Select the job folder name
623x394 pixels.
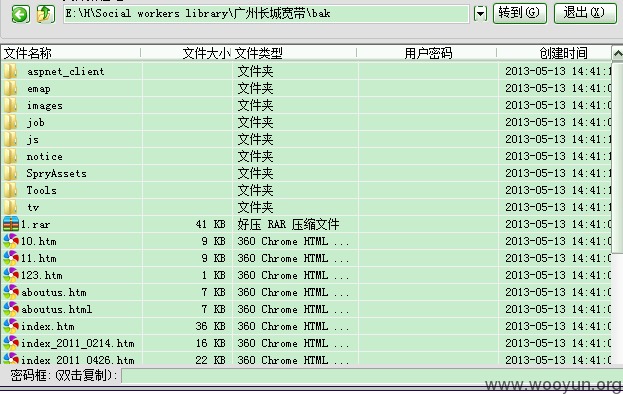[35, 123]
